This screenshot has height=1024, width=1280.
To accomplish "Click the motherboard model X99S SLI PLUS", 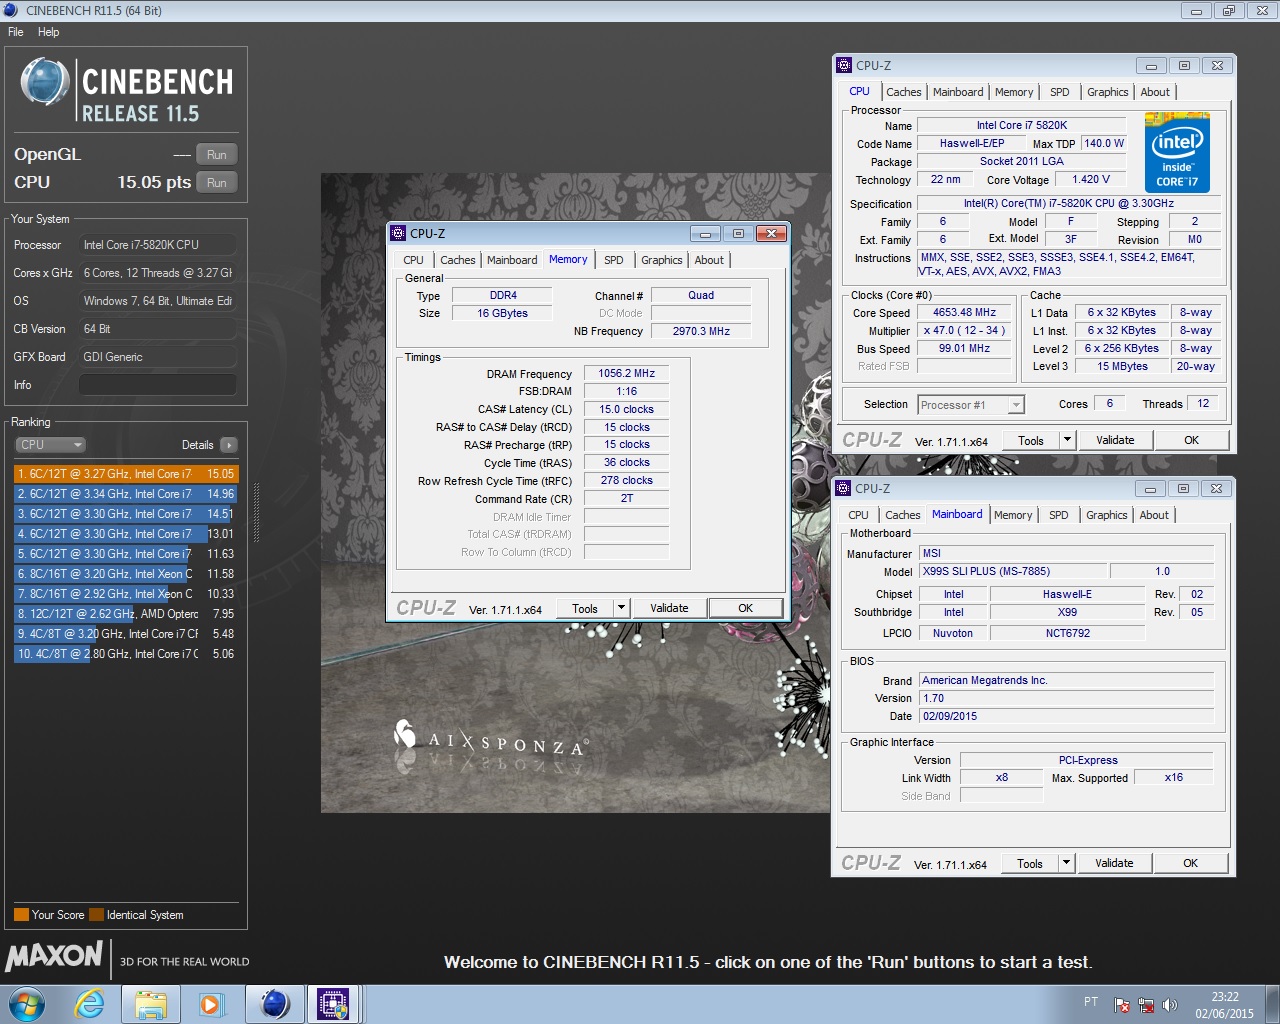I will tap(1014, 571).
